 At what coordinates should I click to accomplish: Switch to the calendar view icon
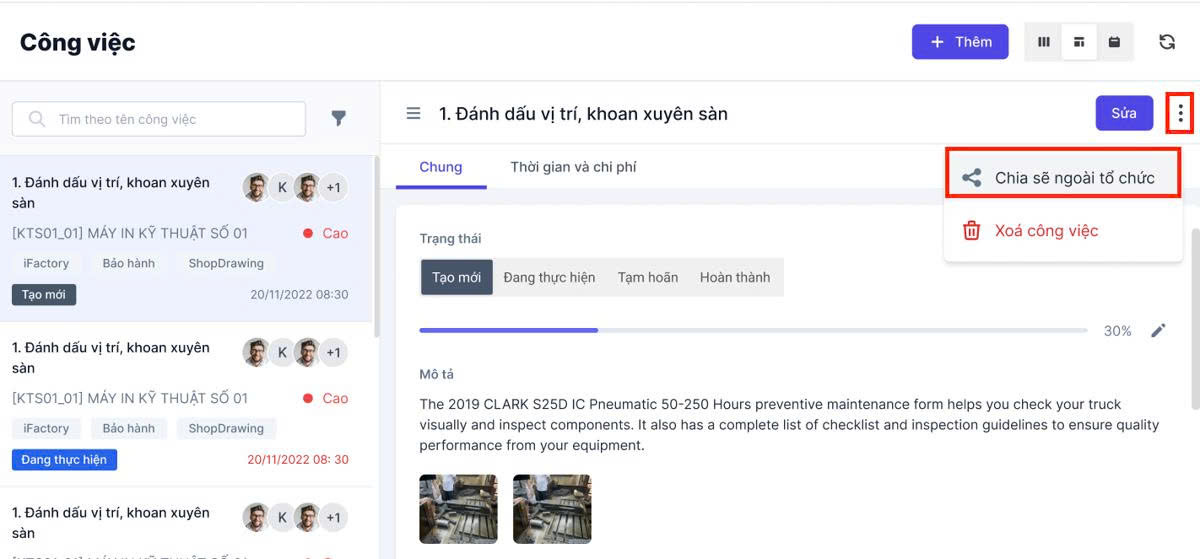point(1114,42)
